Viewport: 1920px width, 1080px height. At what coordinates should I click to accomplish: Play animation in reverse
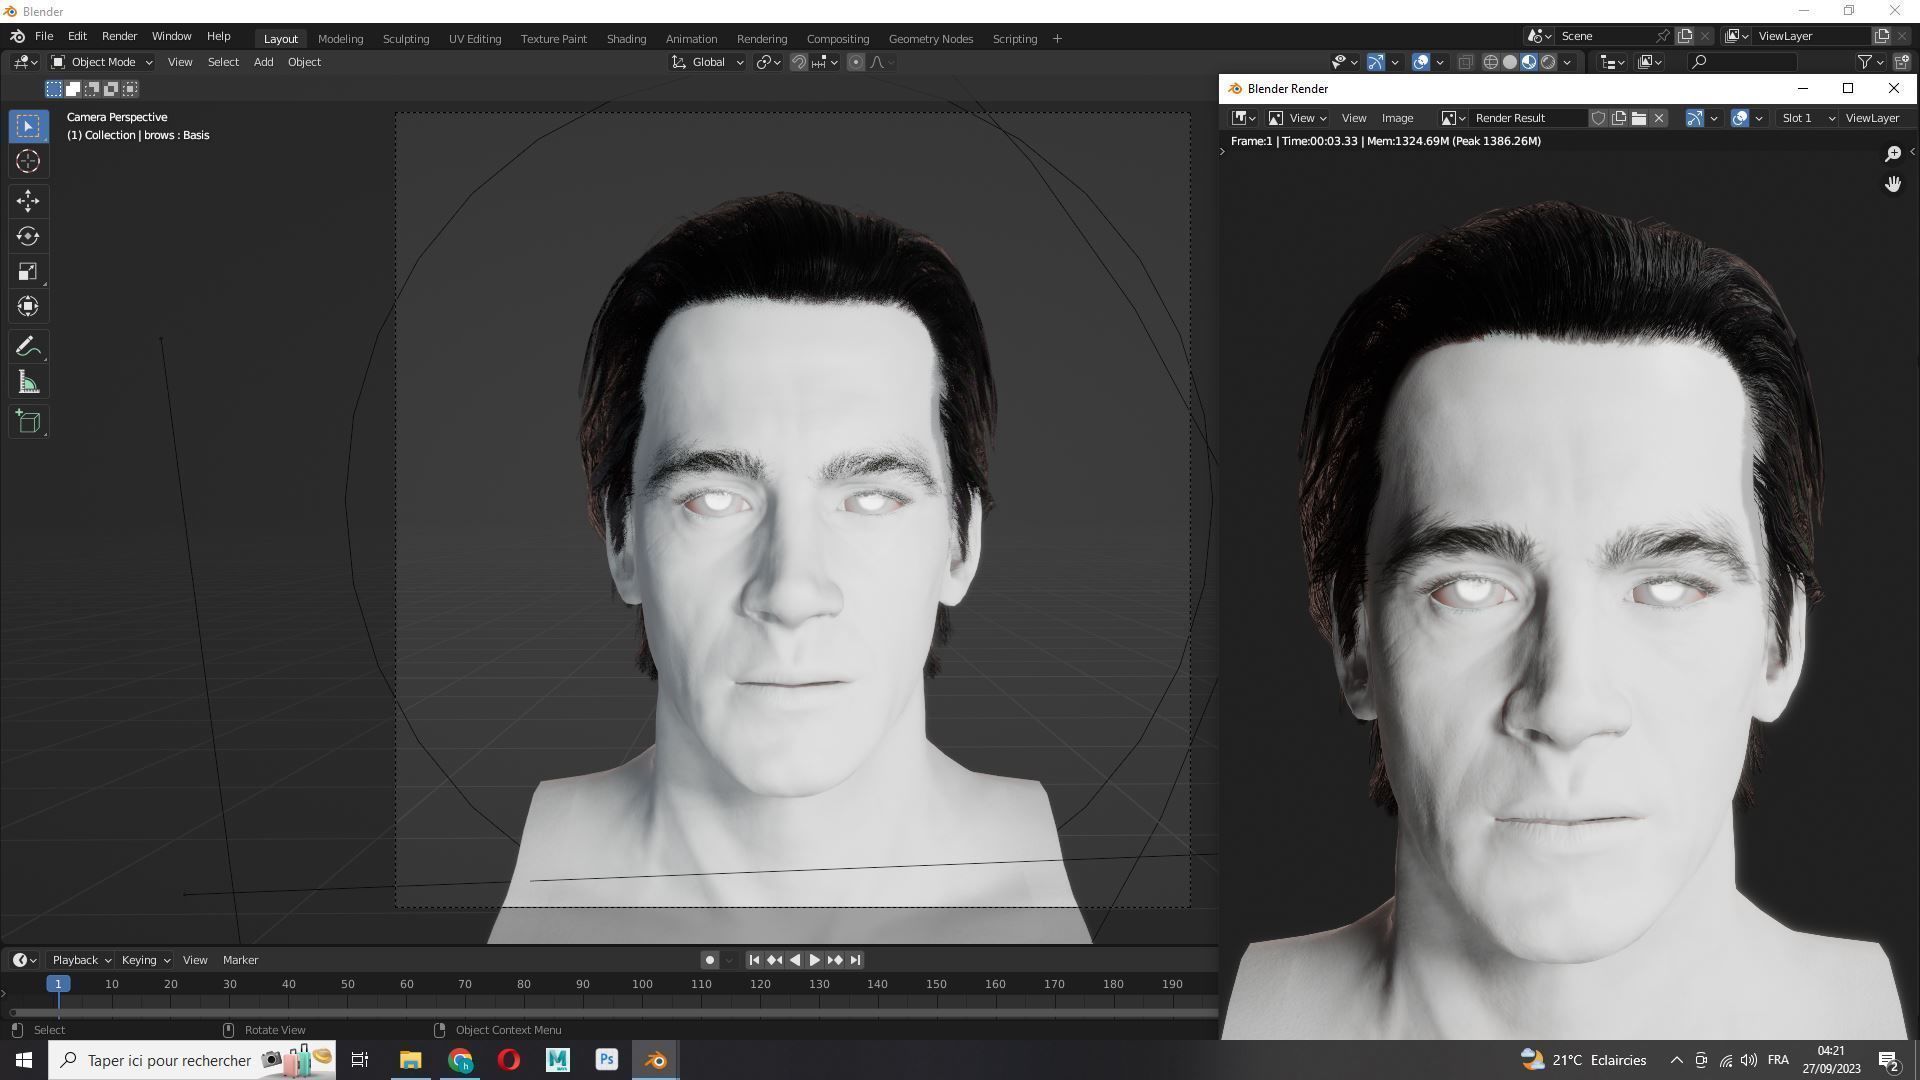point(795,960)
